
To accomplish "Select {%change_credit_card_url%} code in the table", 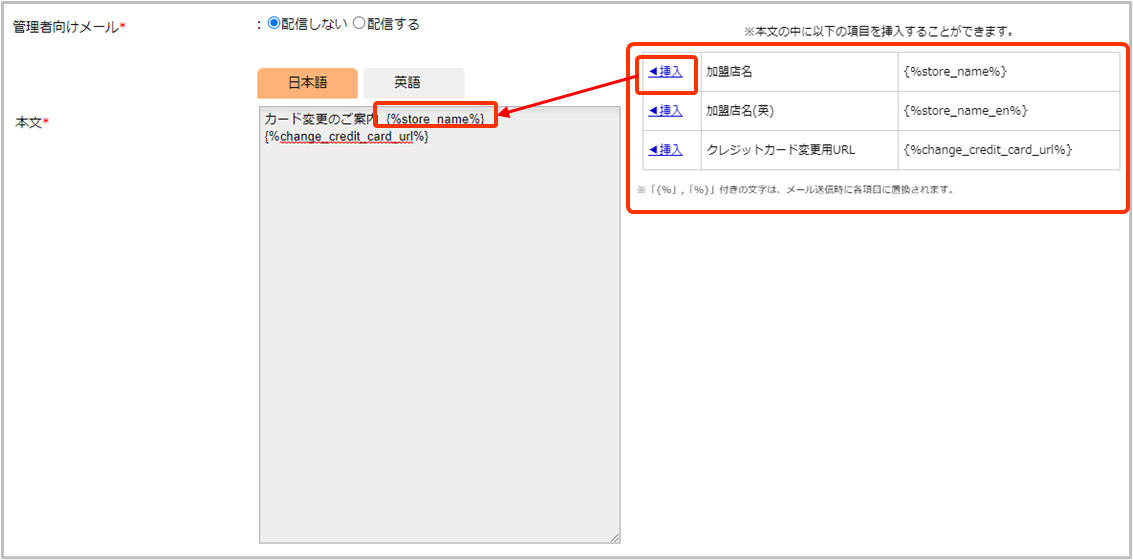I will click(988, 149).
